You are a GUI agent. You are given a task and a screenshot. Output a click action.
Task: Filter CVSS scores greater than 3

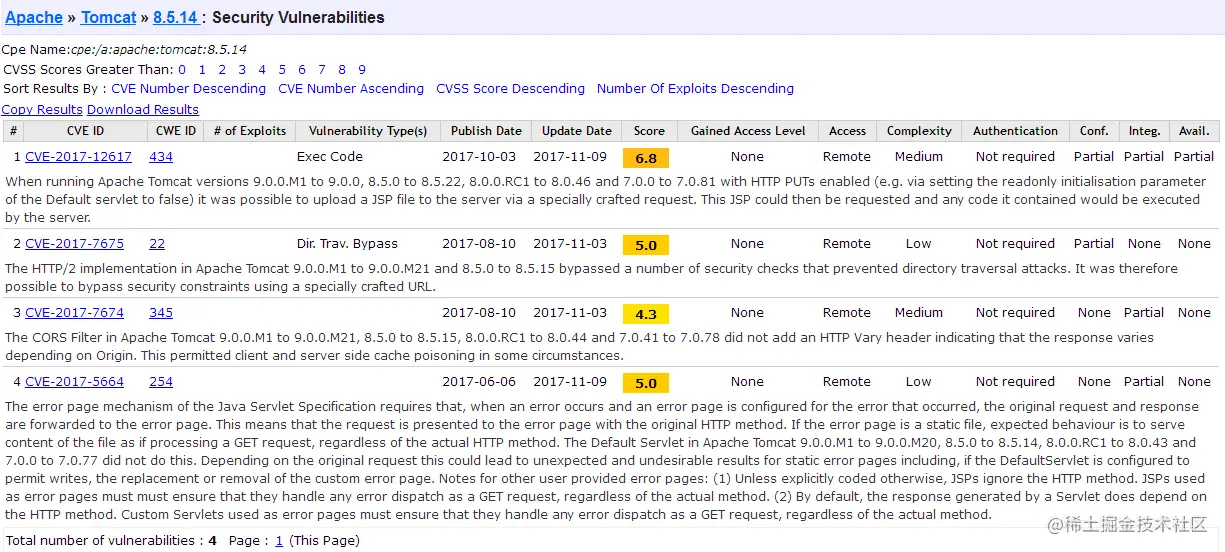(242, 70)
